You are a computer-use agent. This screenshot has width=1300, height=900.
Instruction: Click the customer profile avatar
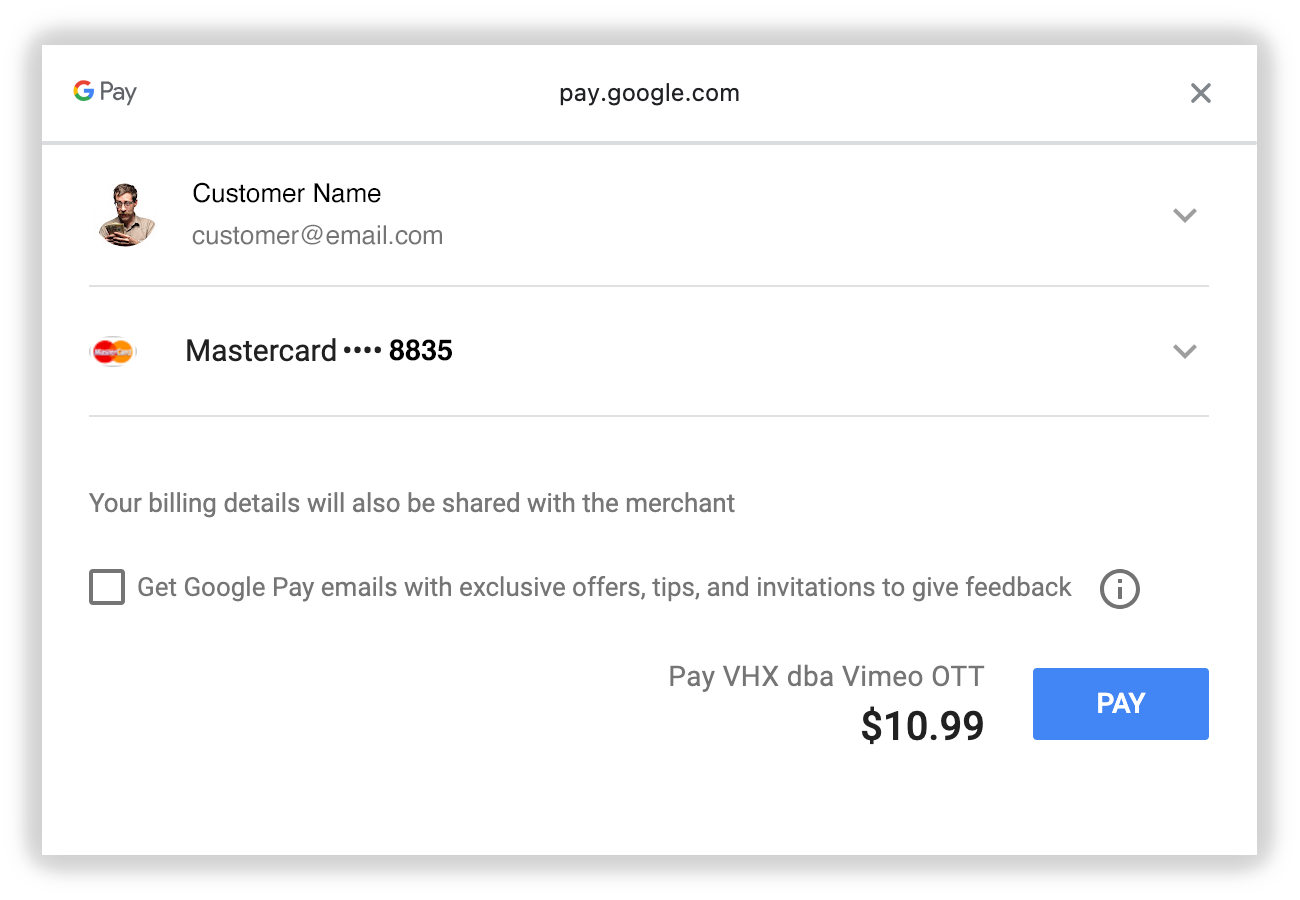[x=127, y=215]
